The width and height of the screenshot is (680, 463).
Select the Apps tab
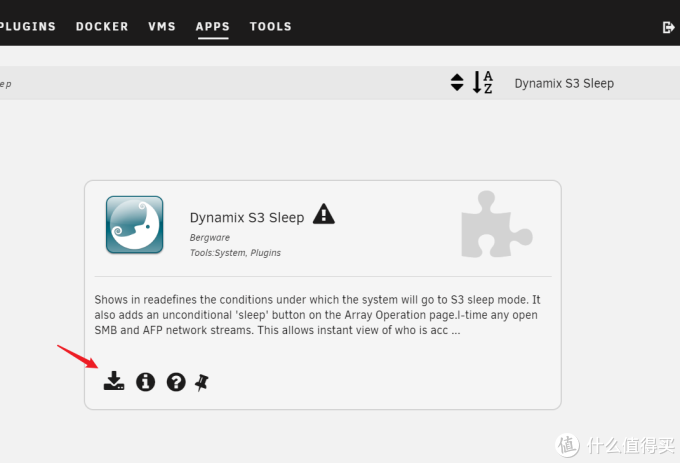(212, 26)
